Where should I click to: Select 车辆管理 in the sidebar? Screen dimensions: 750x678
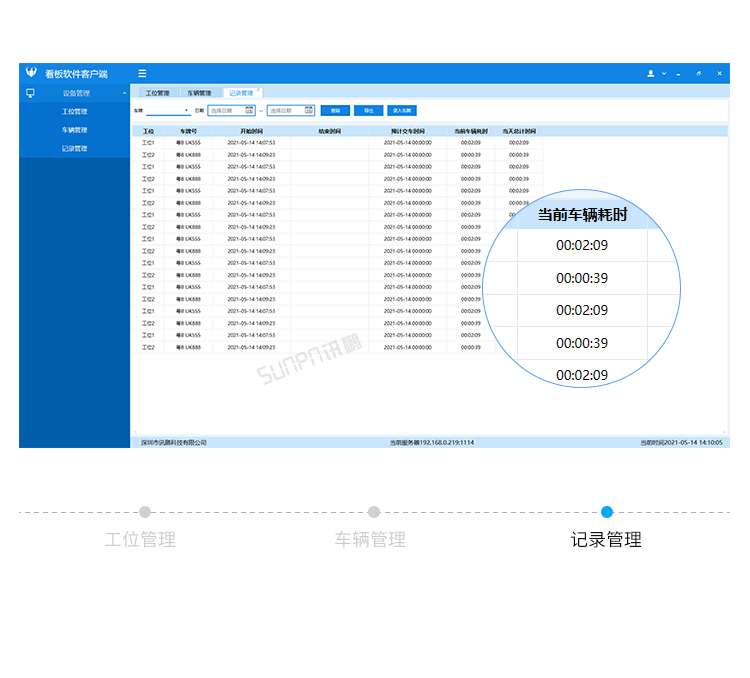[x=75, y=130]
